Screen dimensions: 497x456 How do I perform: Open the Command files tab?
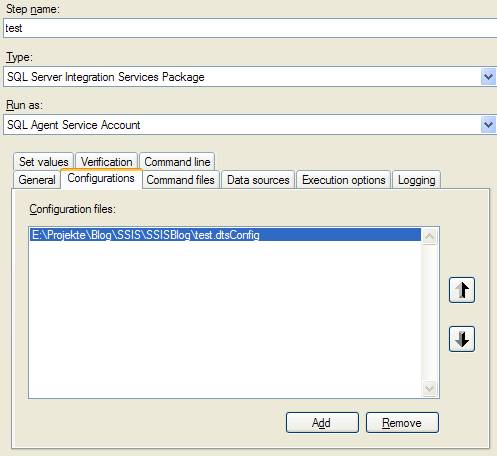coord(180,180)
